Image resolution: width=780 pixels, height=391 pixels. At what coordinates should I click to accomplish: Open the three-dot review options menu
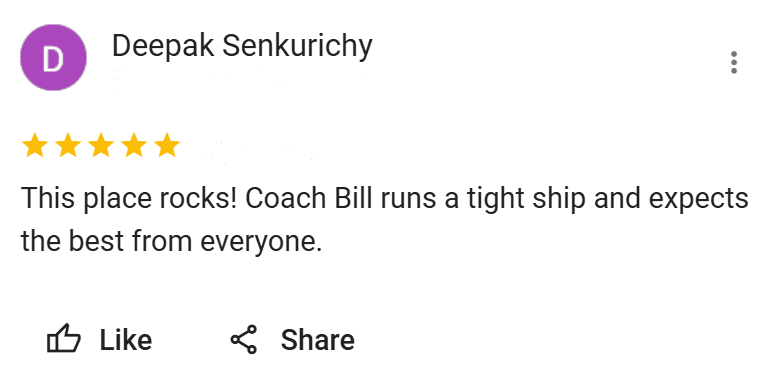(734, 62)
